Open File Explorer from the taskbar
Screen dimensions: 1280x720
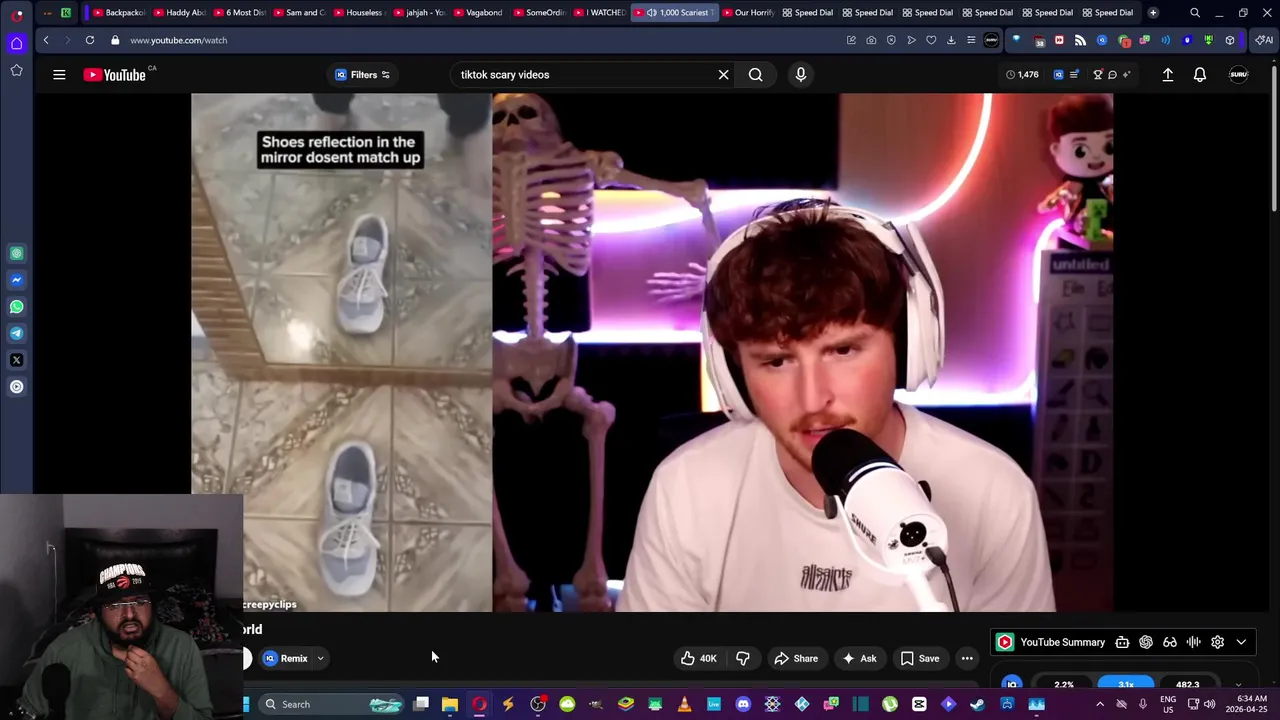(x=450, y=704)
